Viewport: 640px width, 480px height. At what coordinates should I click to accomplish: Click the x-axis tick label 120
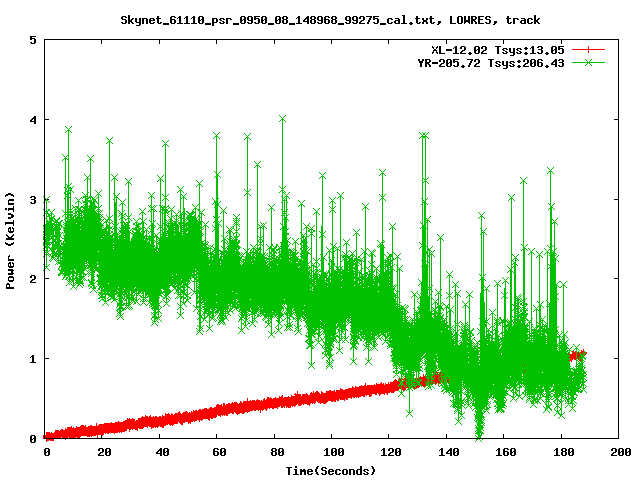pos(391,452)
